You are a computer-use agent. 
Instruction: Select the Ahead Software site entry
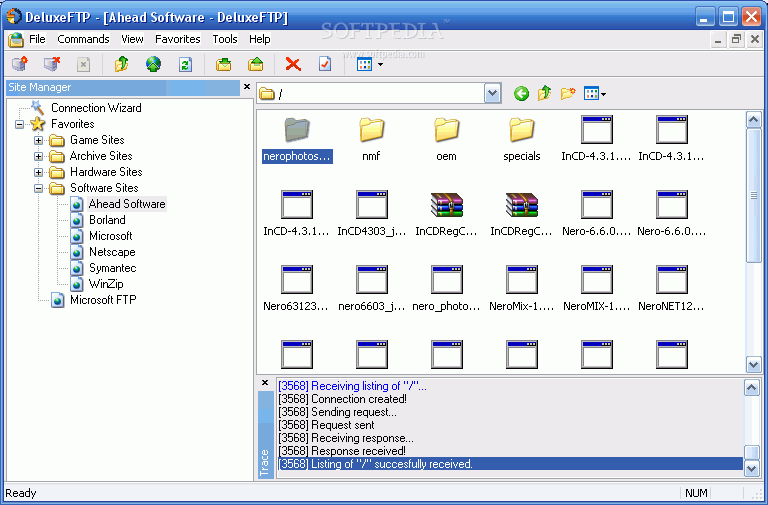(127, 204)
